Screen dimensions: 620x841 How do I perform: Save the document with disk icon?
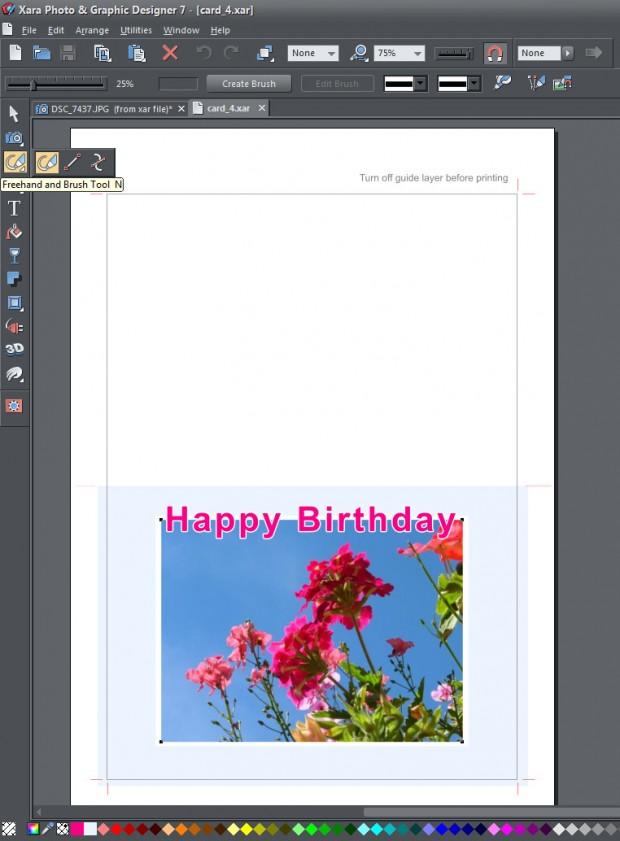pos(68,53)
